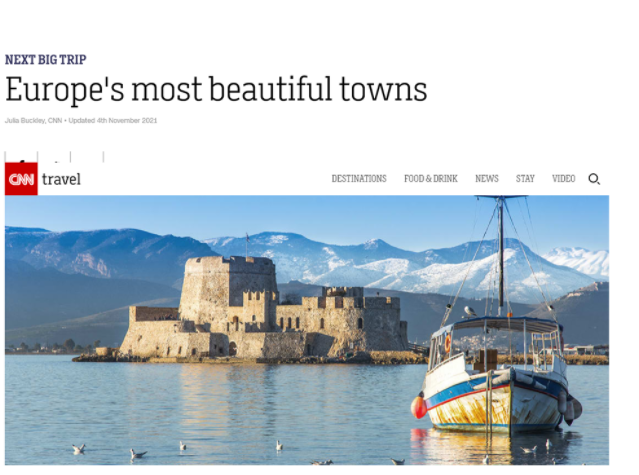
Task: Open the Food & Drink section
Action: point(431,178)
